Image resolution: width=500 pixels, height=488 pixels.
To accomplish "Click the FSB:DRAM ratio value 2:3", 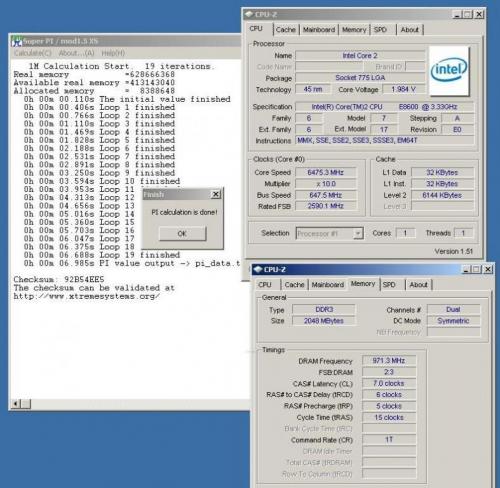I will pos(389,372).
